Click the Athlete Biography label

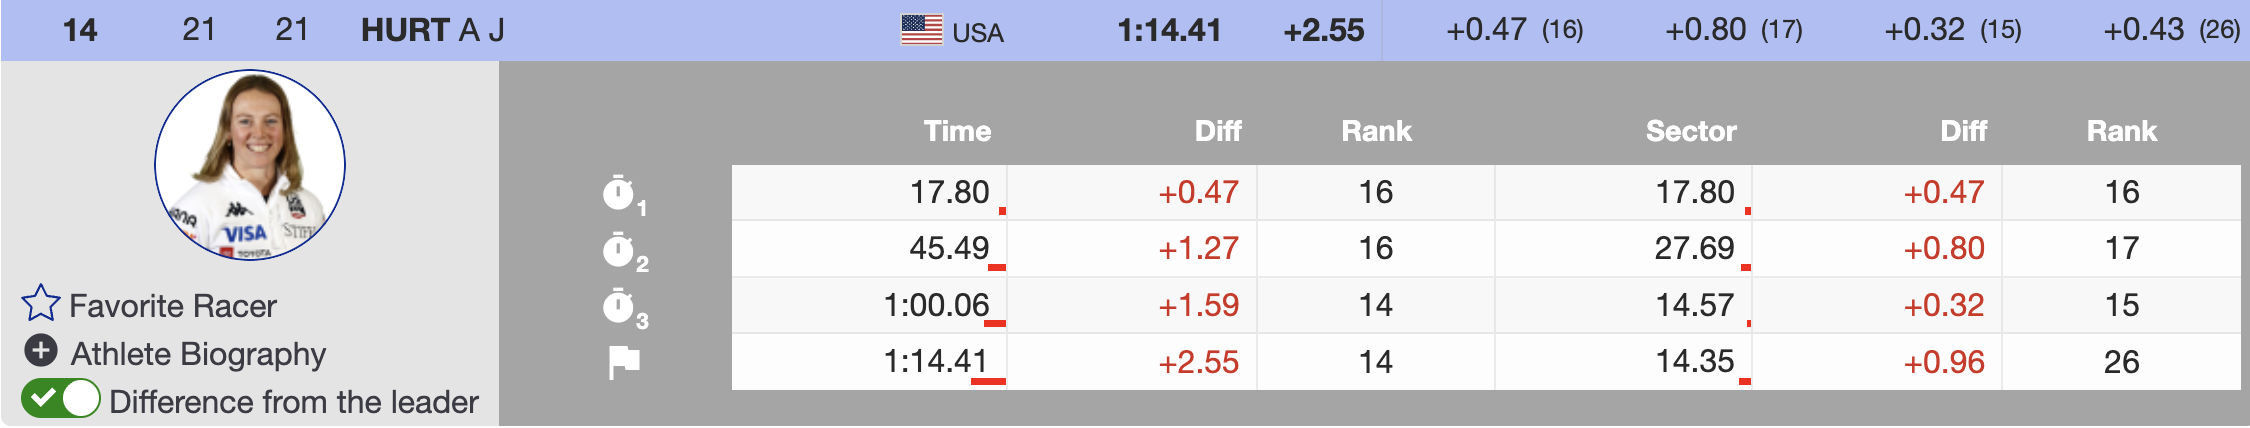198,354
